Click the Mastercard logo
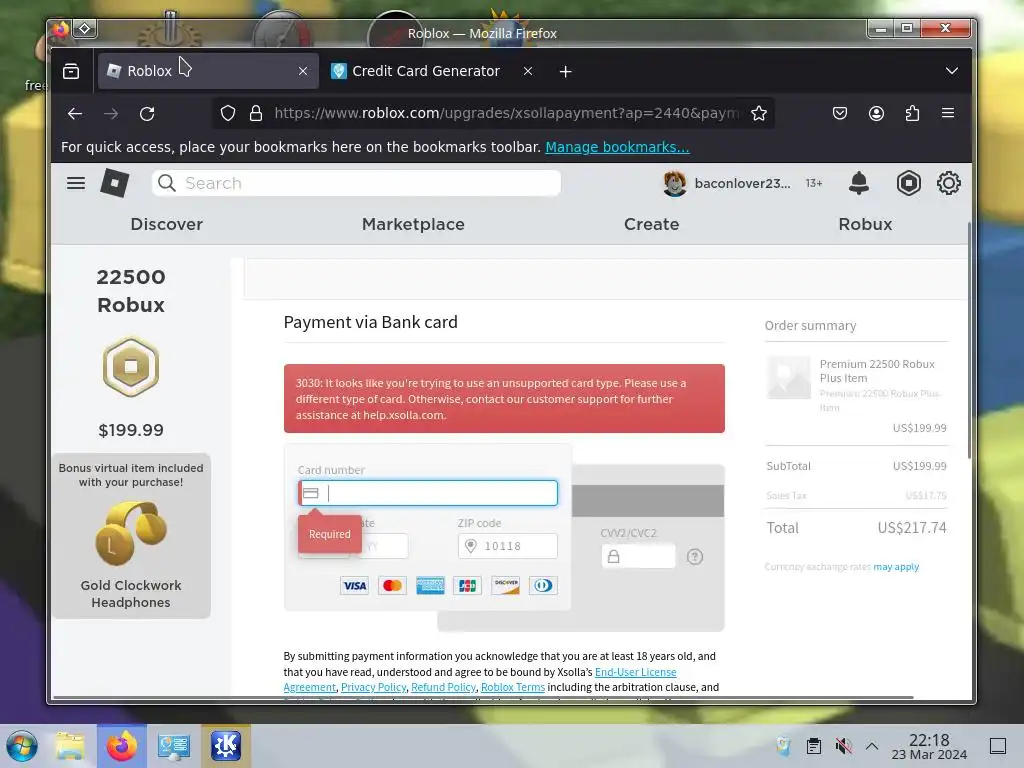1024x768 pixels. (x=392, y=586)
